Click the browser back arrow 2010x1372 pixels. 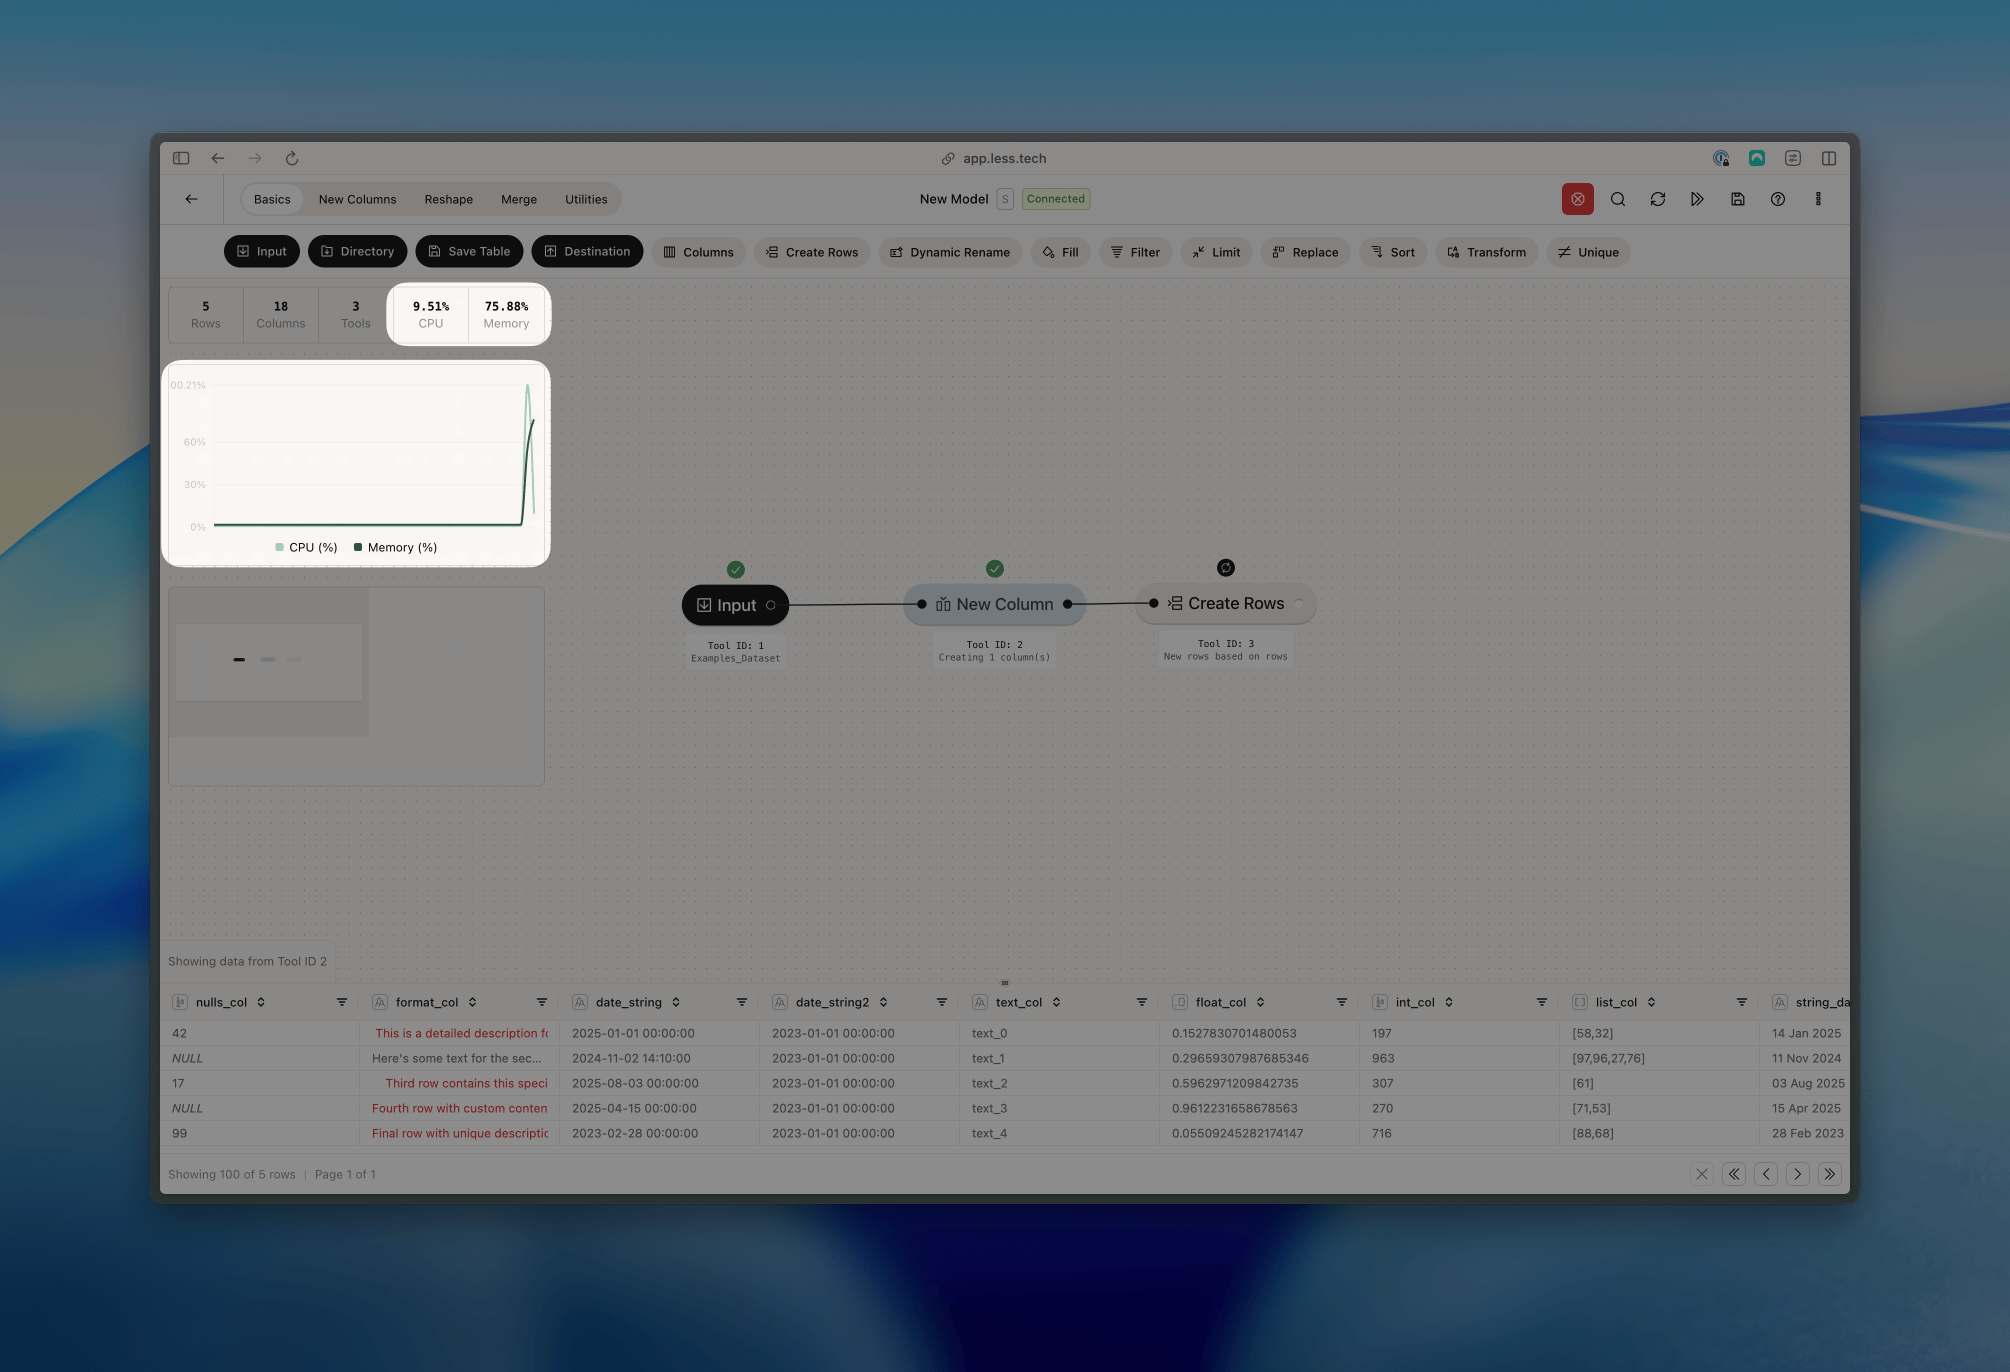pyautogui.click(x=217, y=158)
